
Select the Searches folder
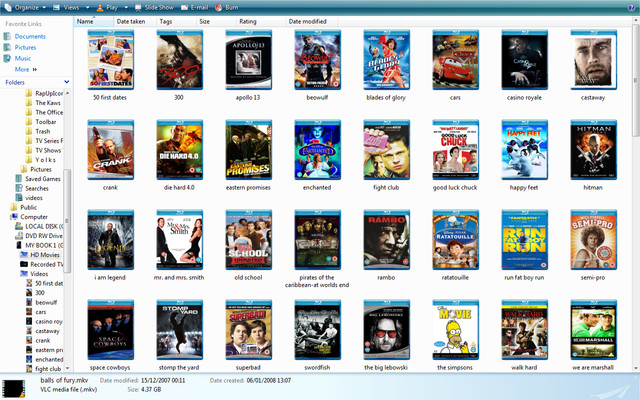[x=32, y=188]
